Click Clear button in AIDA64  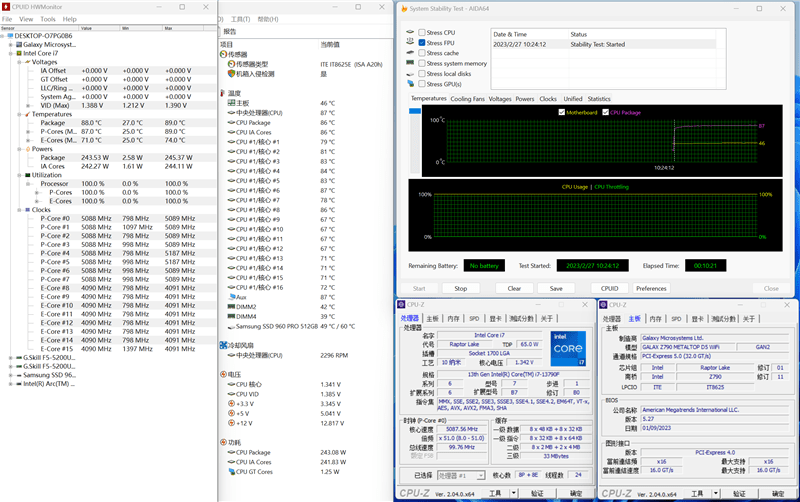point(514,288)
